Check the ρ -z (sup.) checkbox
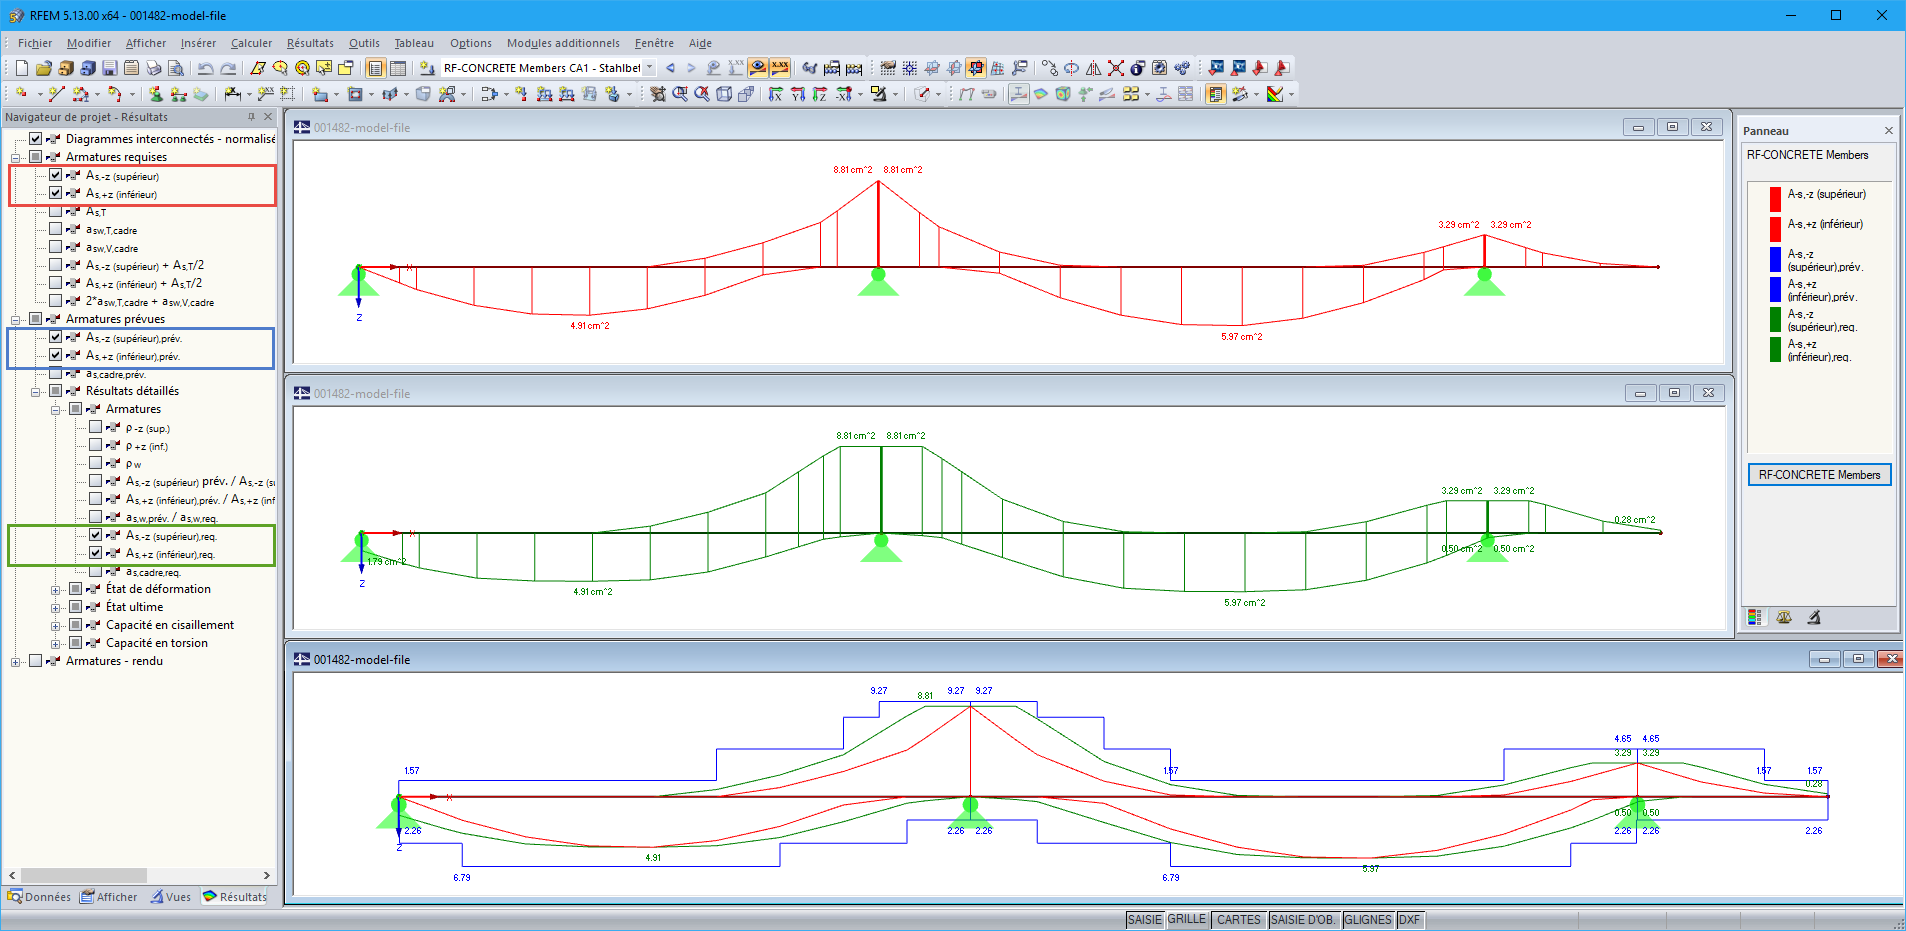This screenshot has width=1906, height=931. tap(96, 427)
